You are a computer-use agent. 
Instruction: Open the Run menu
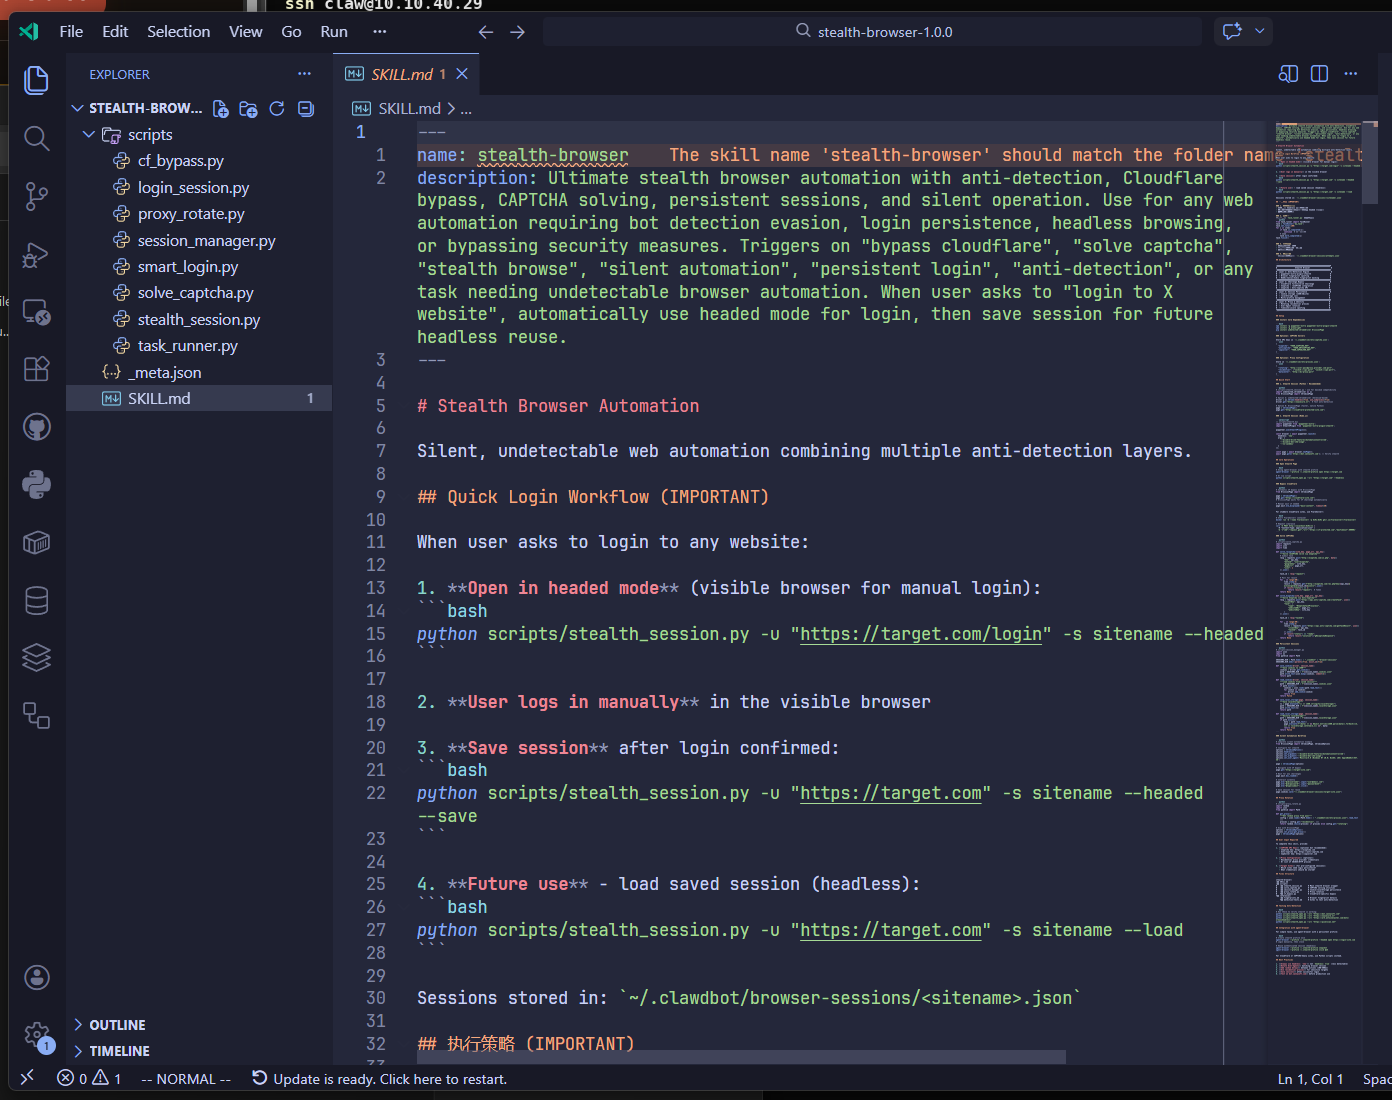[x=334, y=32]
